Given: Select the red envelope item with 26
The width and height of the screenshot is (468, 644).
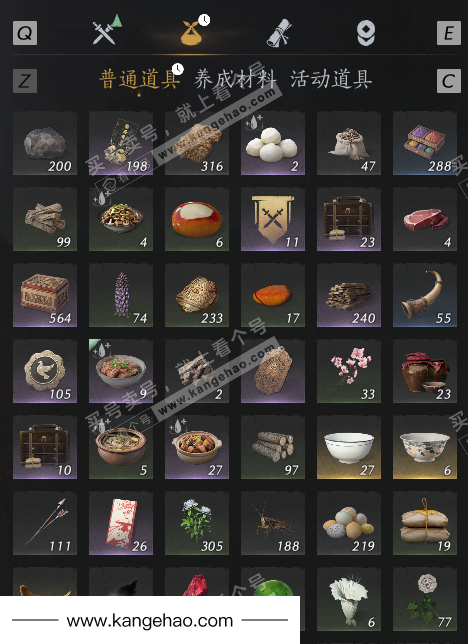Looking at the screenshot, I should click(x=121, y=523).
